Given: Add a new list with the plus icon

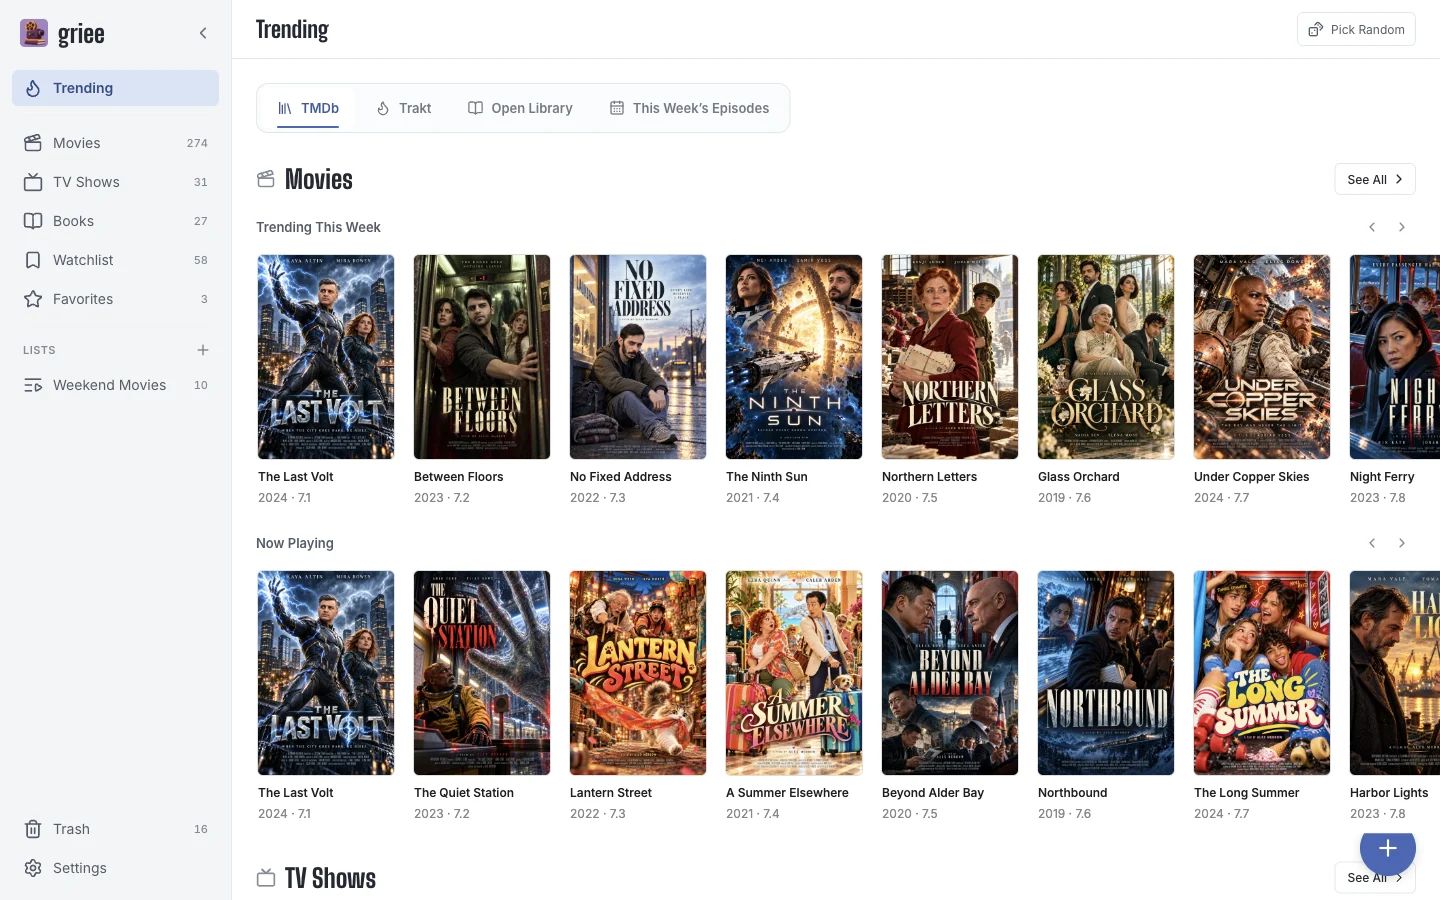Looking at the screenshot, I should click(x=203, y=350).
